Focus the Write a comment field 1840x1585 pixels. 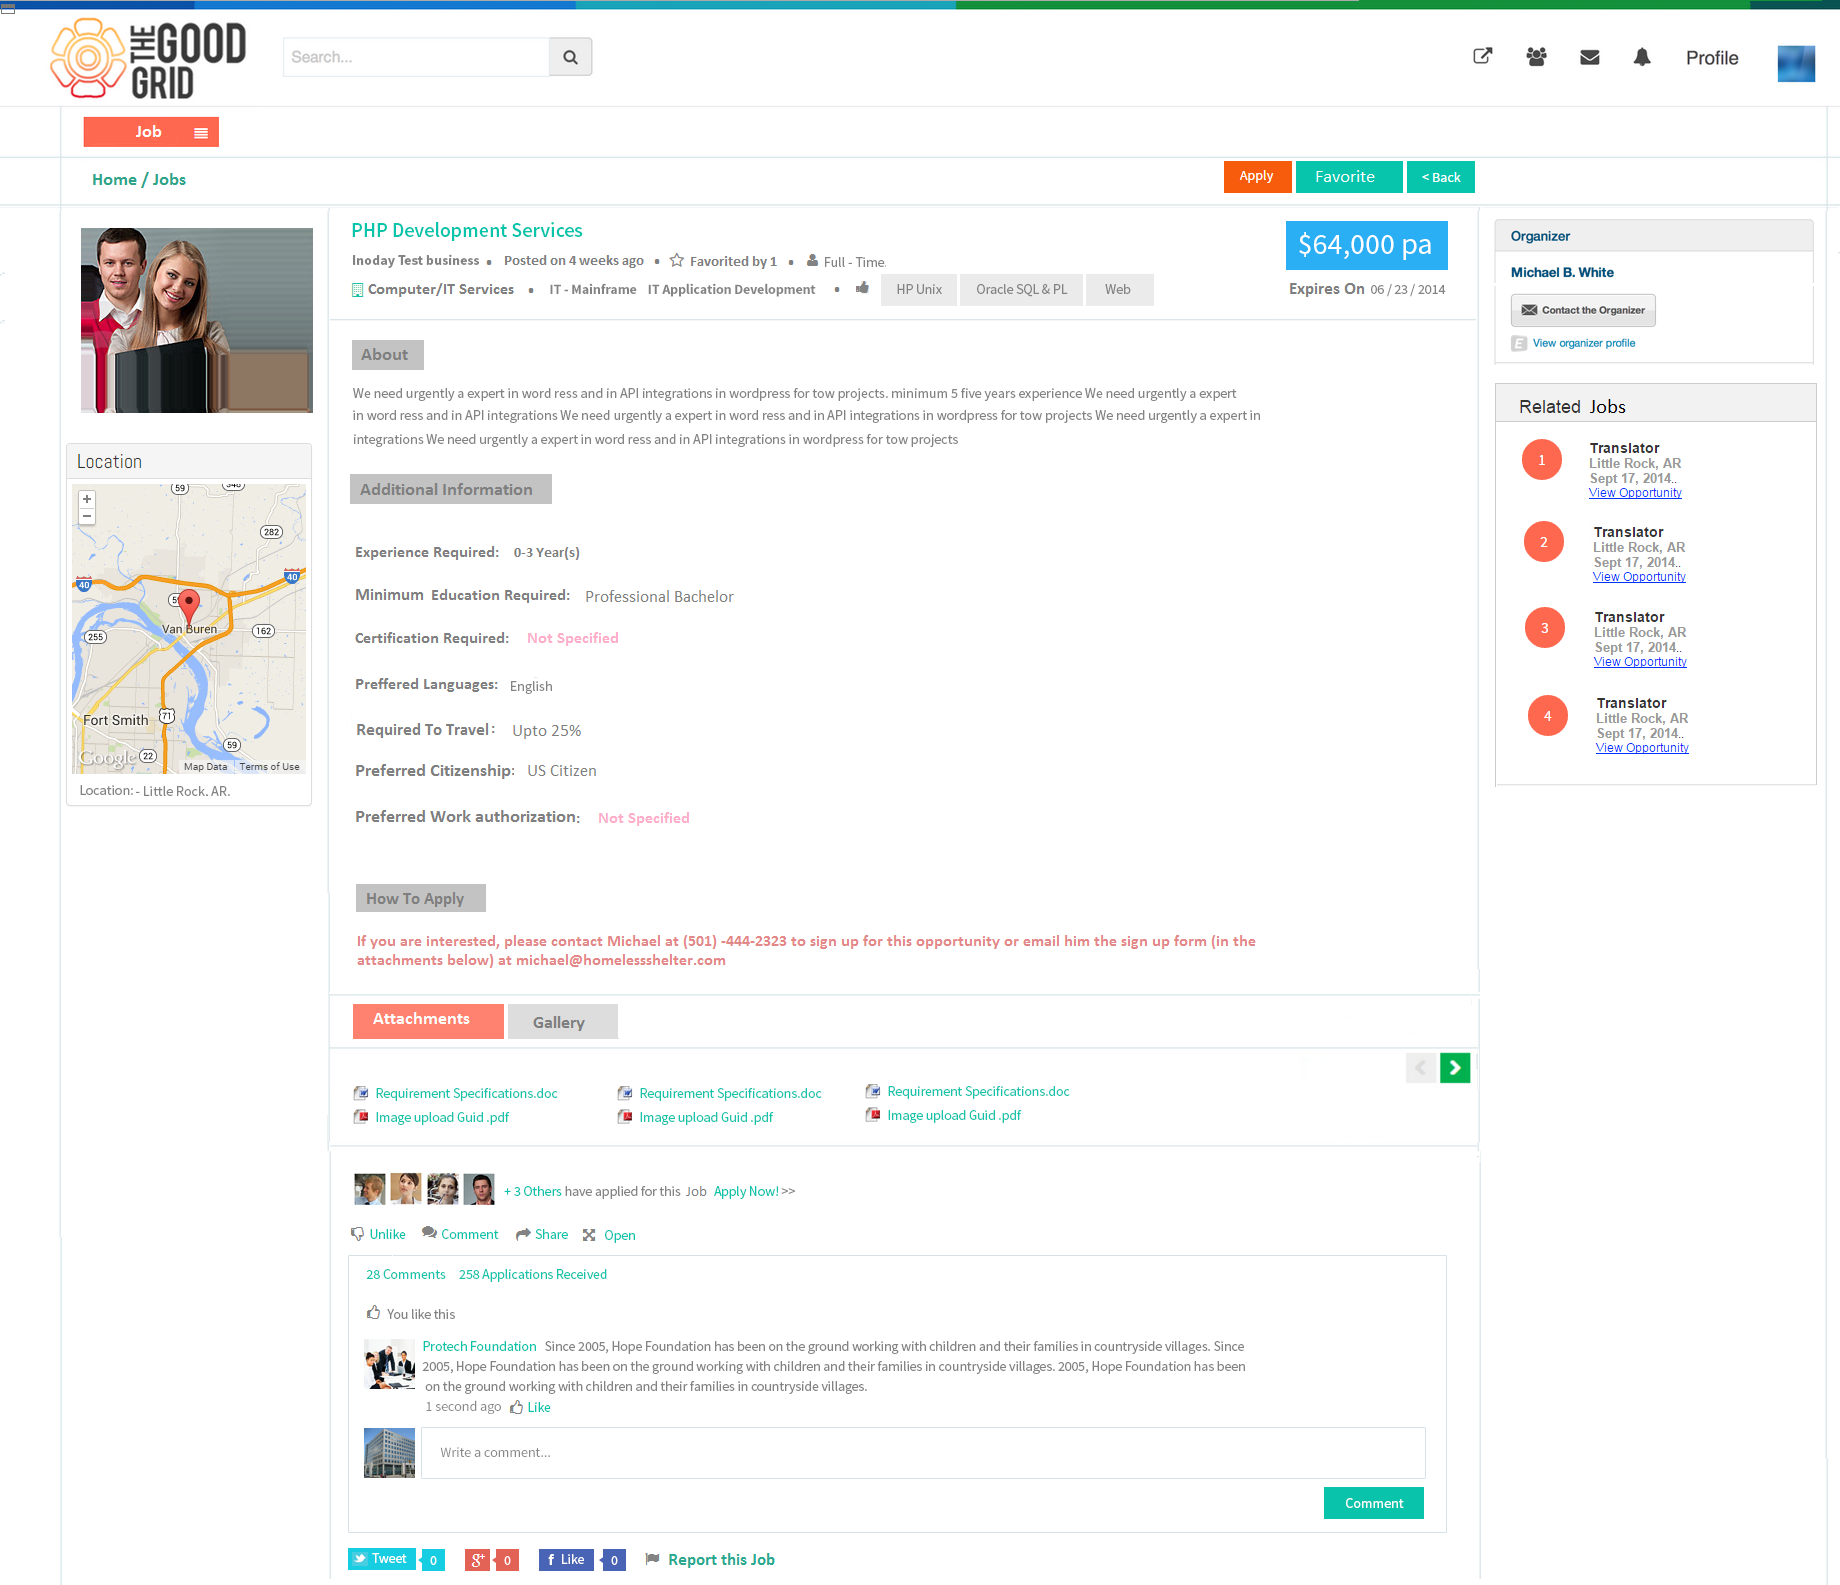pyautogui.click(x=923, y=1453)
